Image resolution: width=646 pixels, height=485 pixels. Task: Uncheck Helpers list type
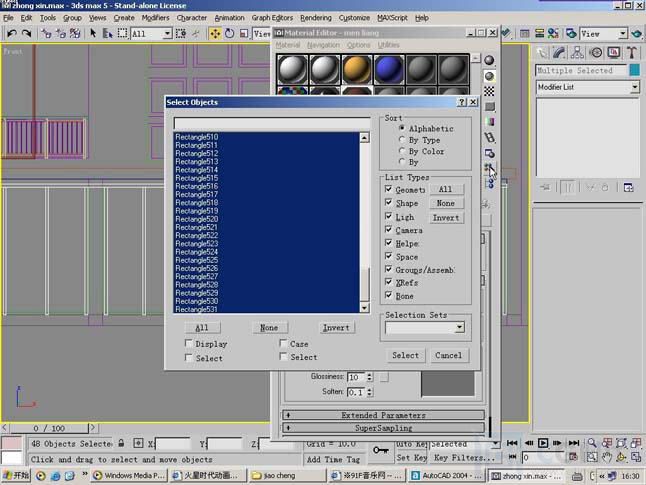[x=389, y=243]
